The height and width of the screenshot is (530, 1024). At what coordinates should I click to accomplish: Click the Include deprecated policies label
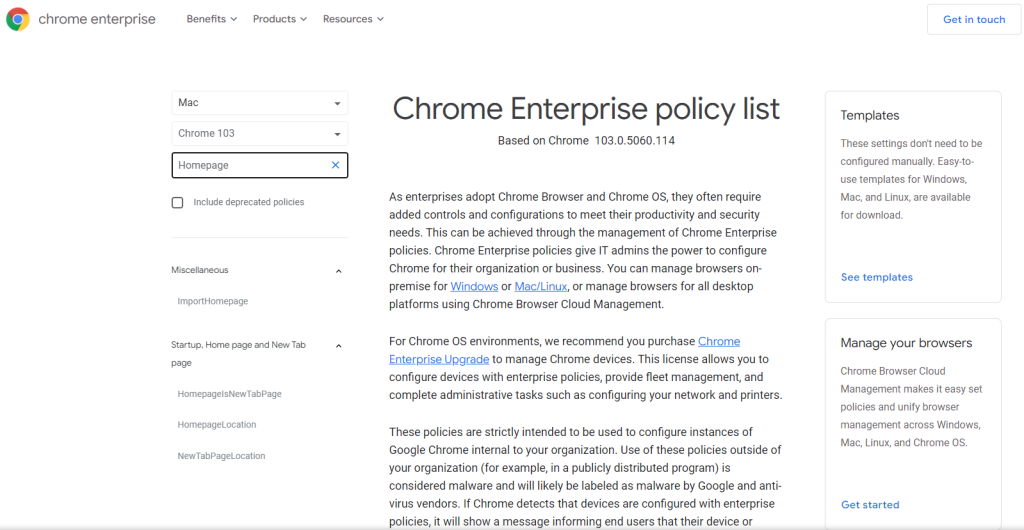tap(249, 202)
